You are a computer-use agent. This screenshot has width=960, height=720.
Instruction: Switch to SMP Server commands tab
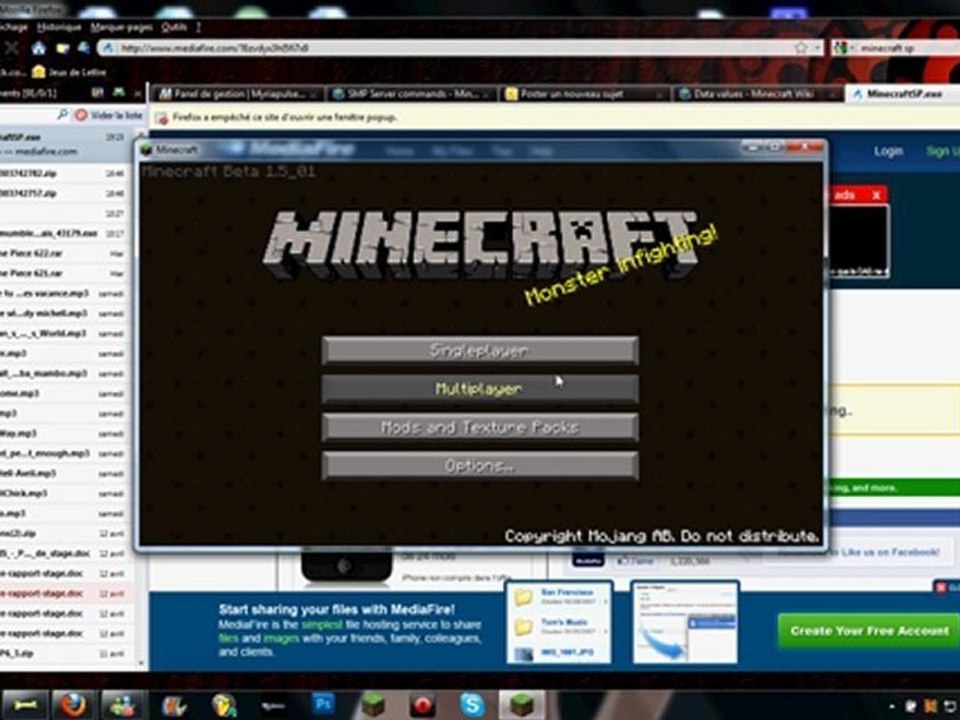411,94
